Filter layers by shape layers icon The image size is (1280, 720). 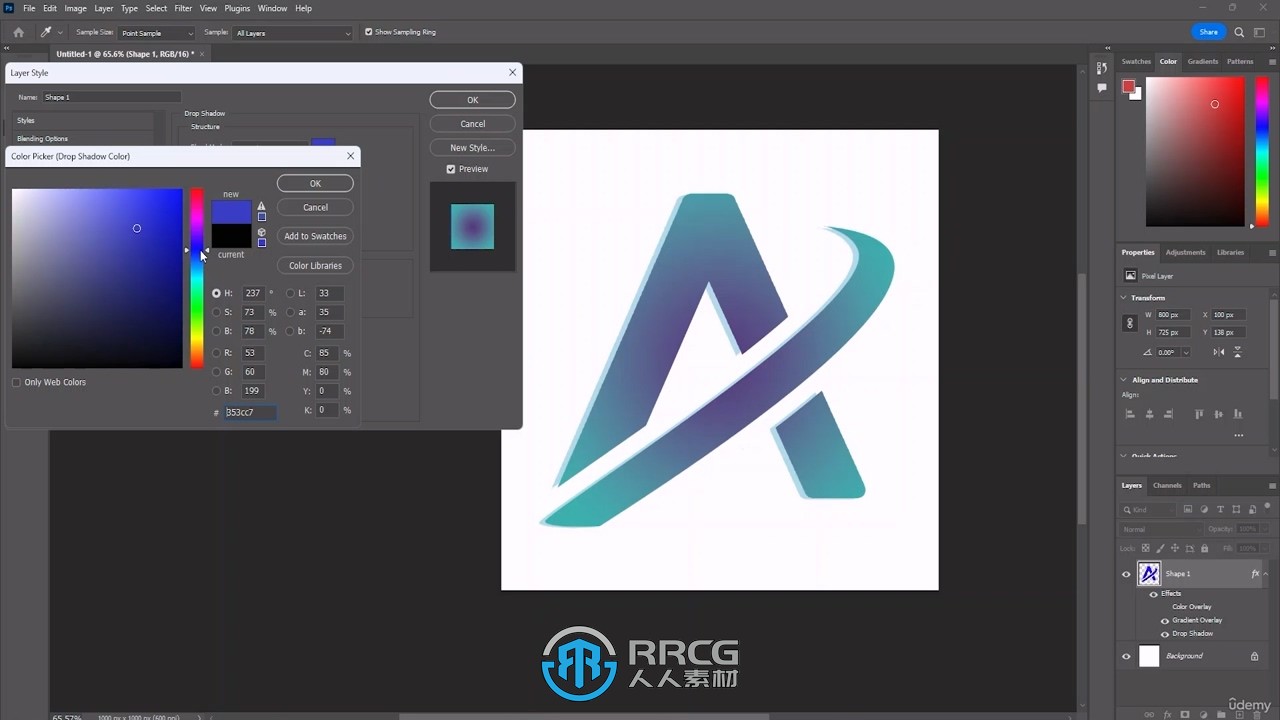tap(1236, 510)
